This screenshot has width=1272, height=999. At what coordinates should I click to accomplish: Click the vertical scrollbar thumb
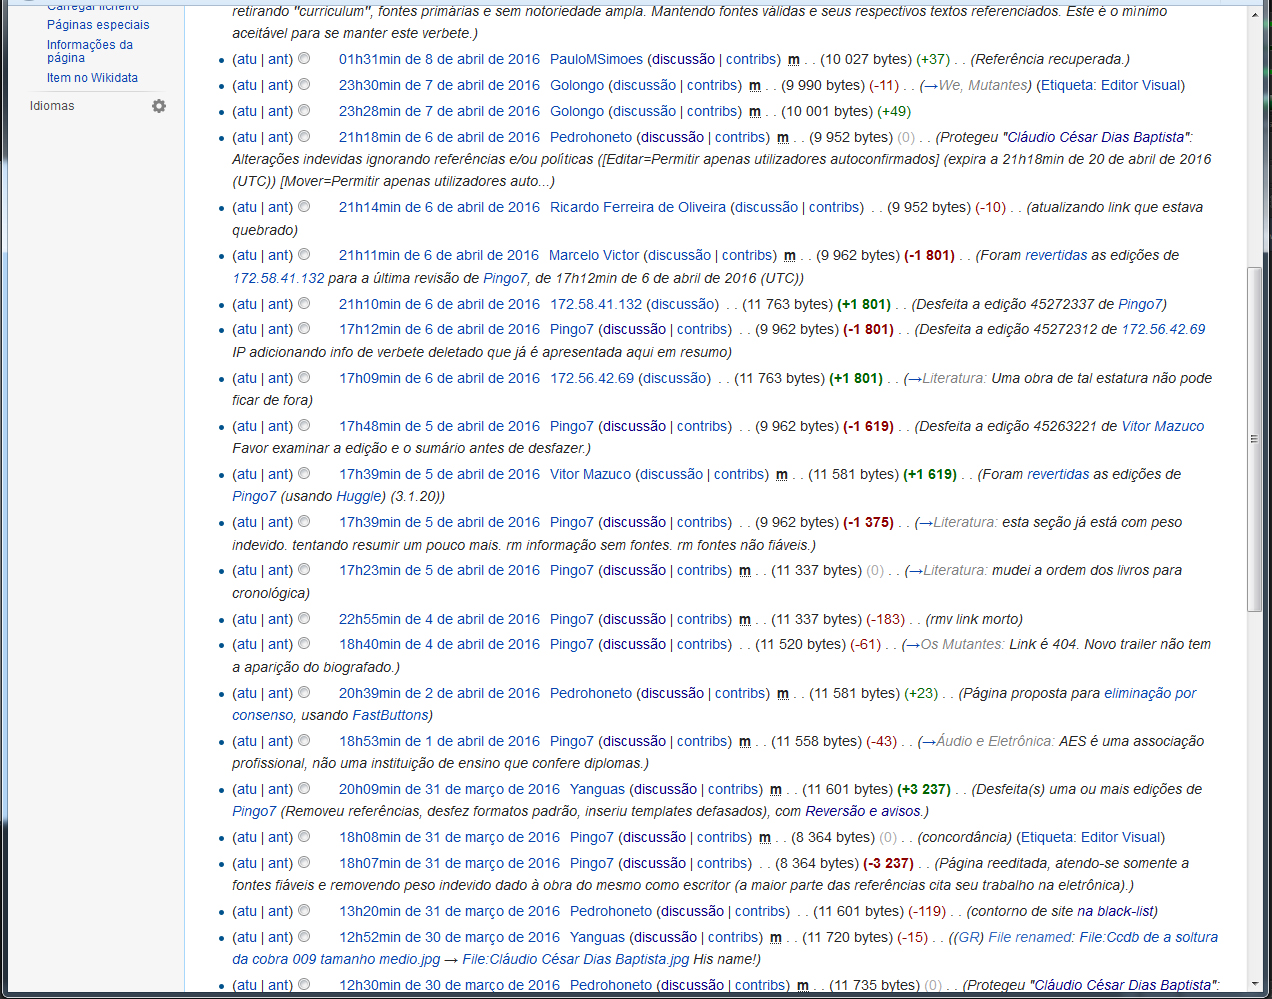pyautogui.click(x=1255, y=438)
